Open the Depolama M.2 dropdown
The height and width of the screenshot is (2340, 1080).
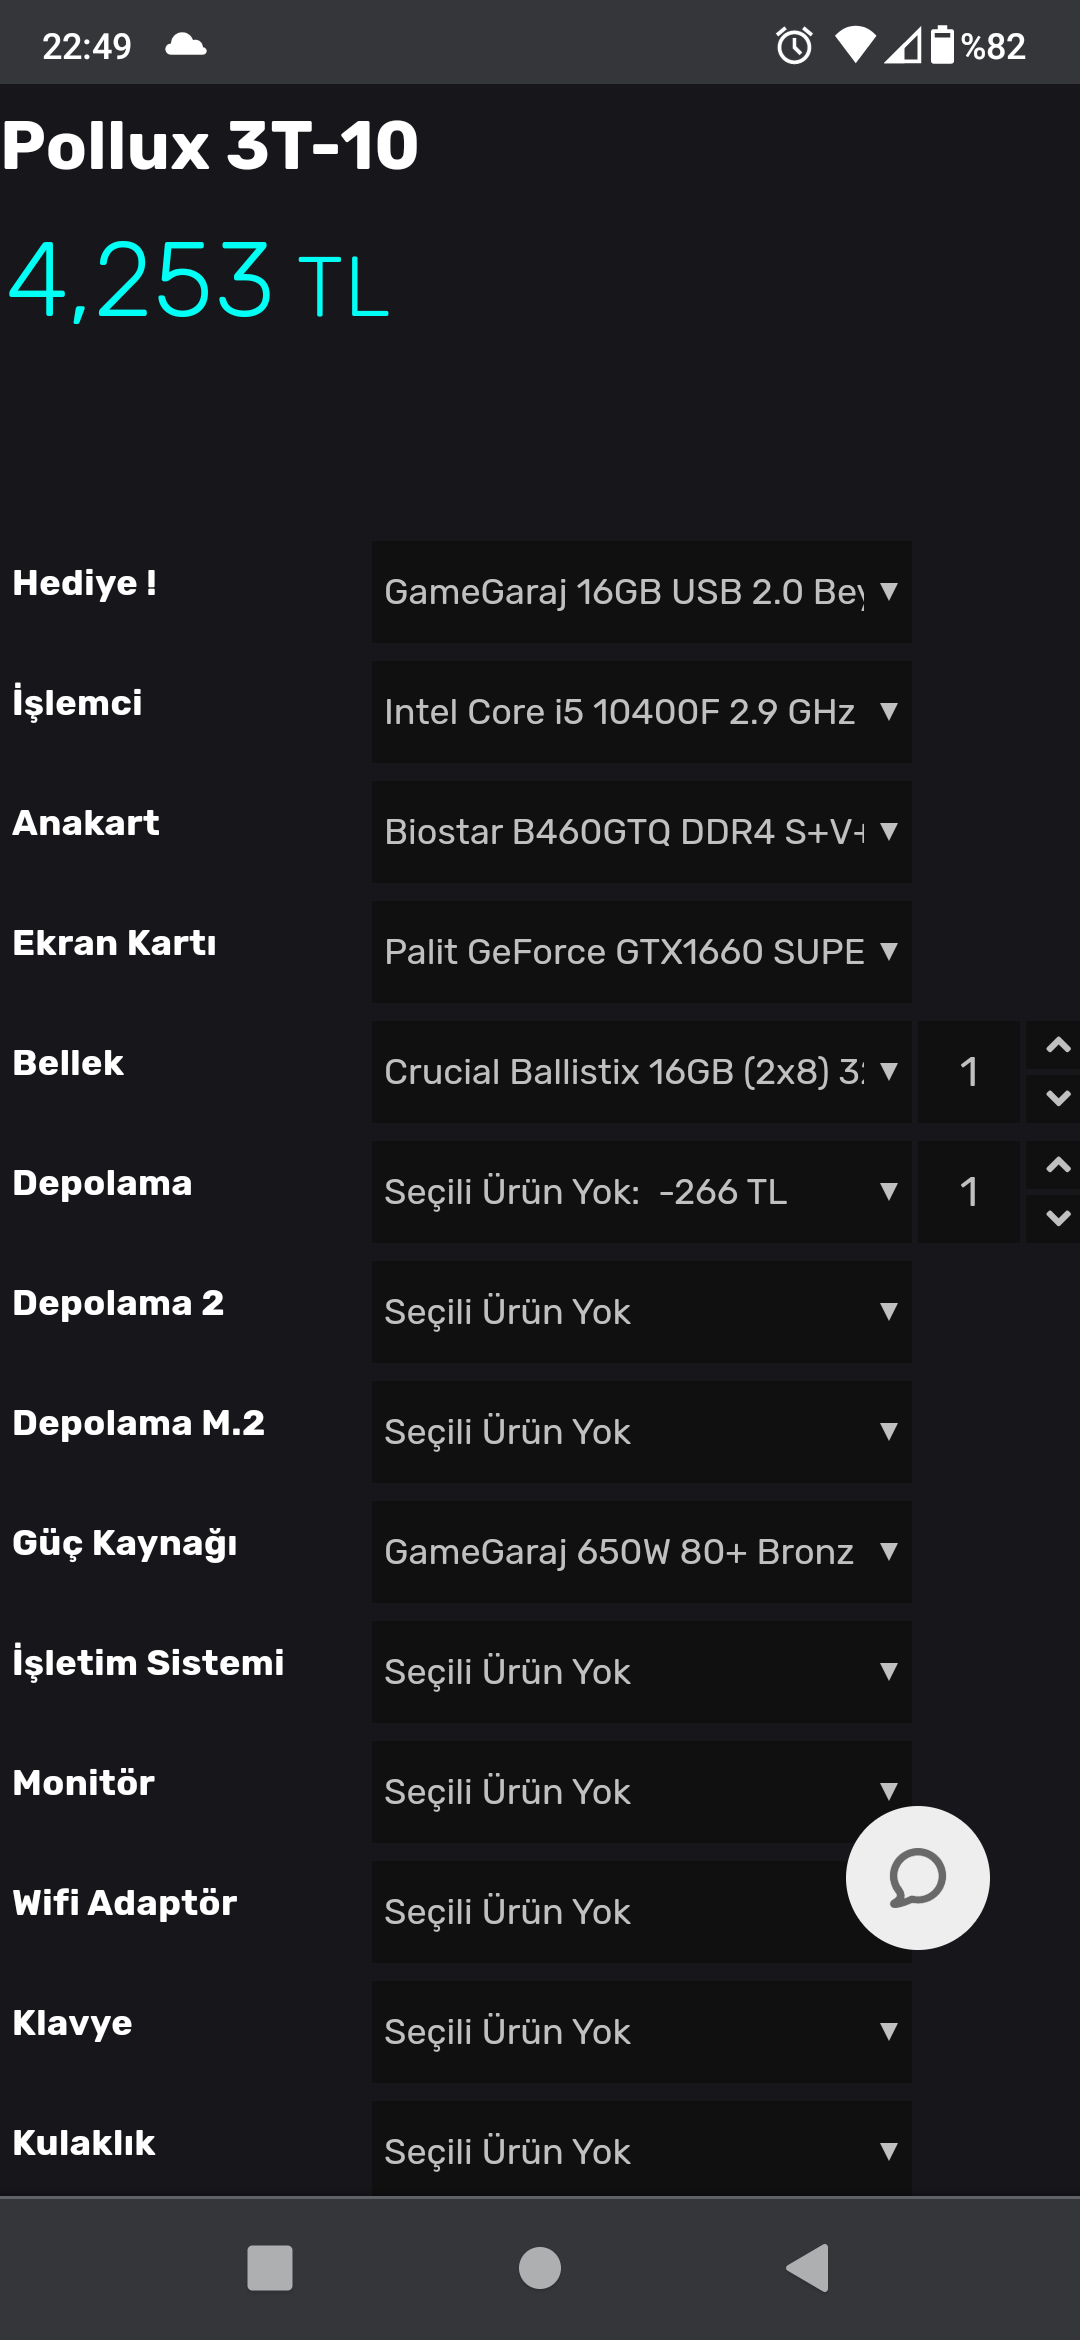tap(641, 1432)
